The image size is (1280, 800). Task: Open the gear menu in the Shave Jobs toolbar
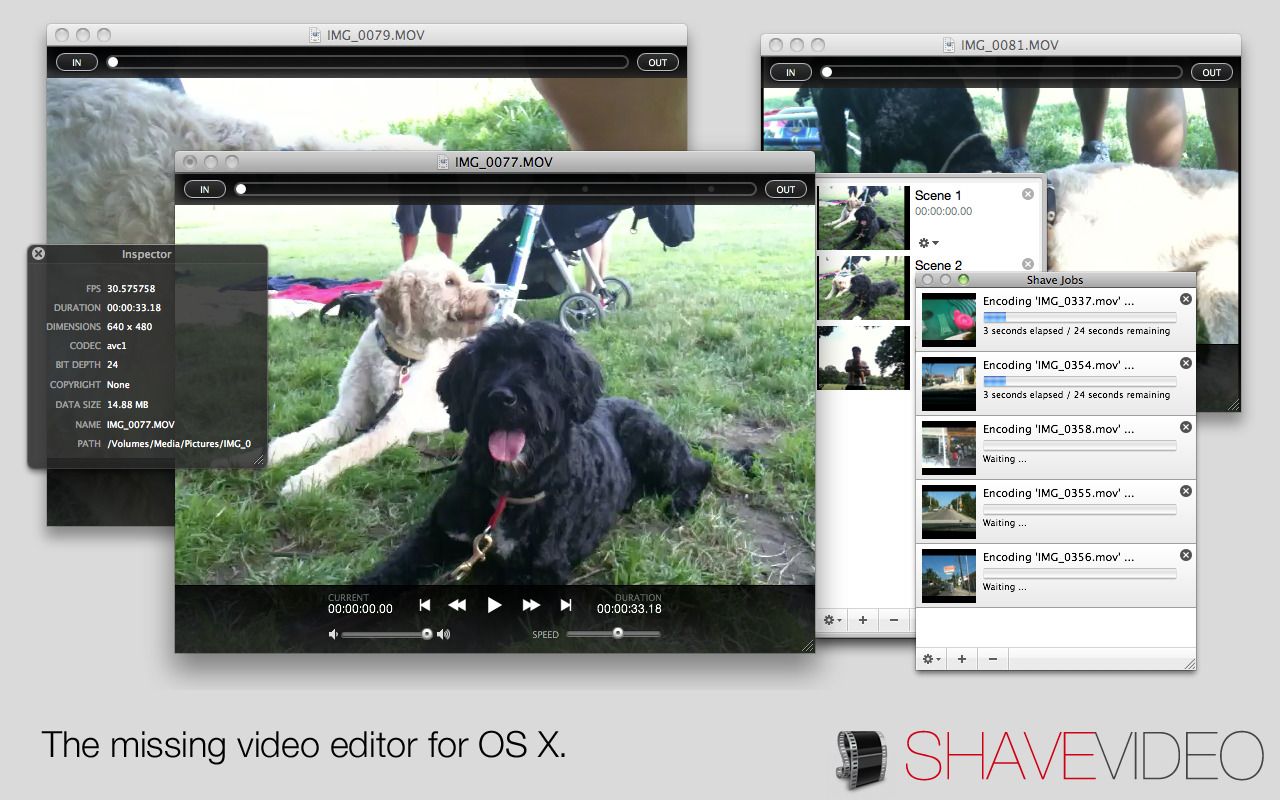coord(929,658)
